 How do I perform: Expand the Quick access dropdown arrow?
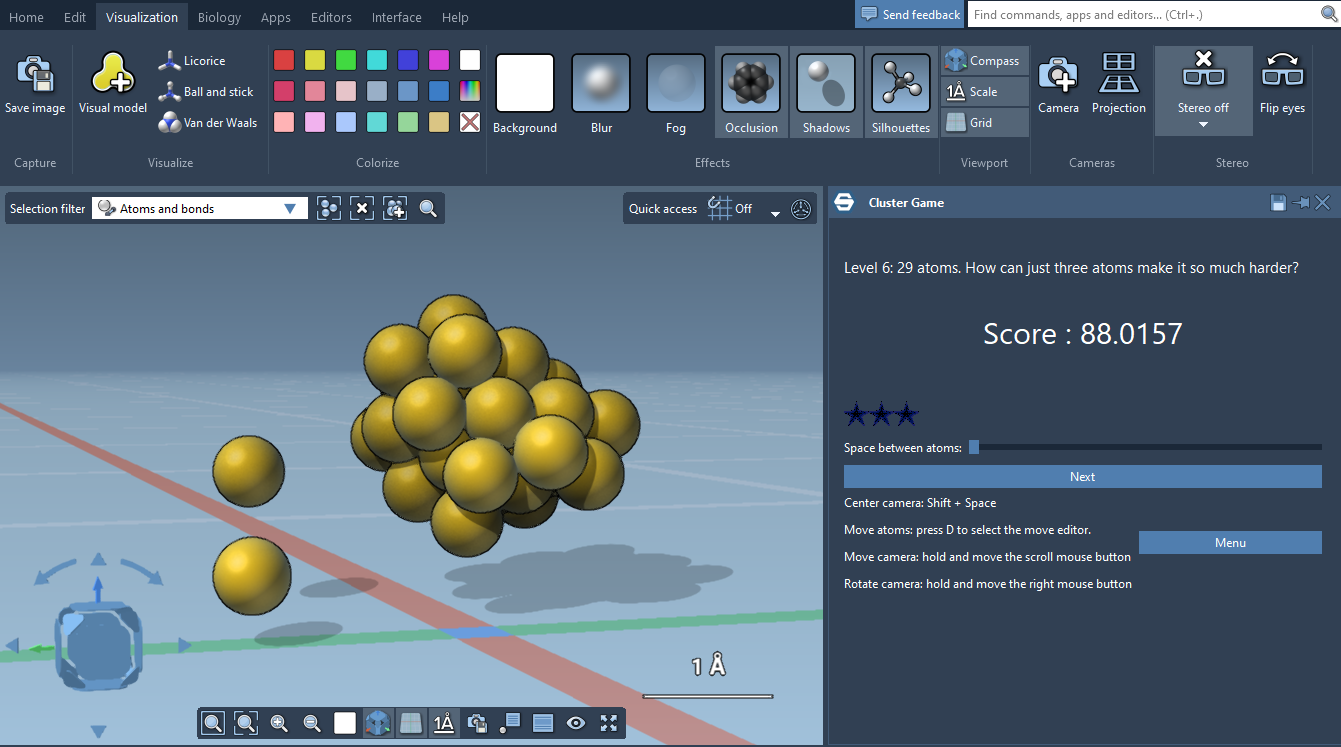click(775, 211)
